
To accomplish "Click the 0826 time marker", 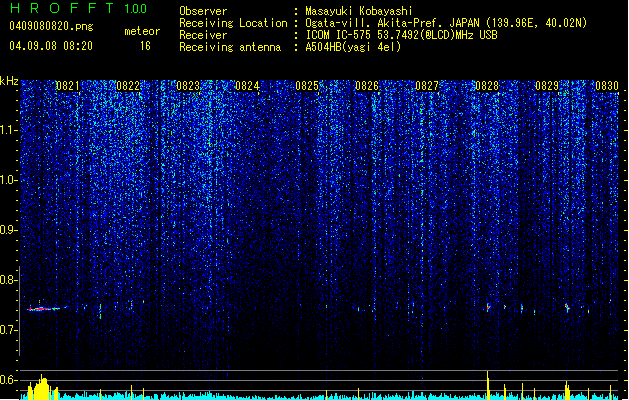I will tap(367, 85).
